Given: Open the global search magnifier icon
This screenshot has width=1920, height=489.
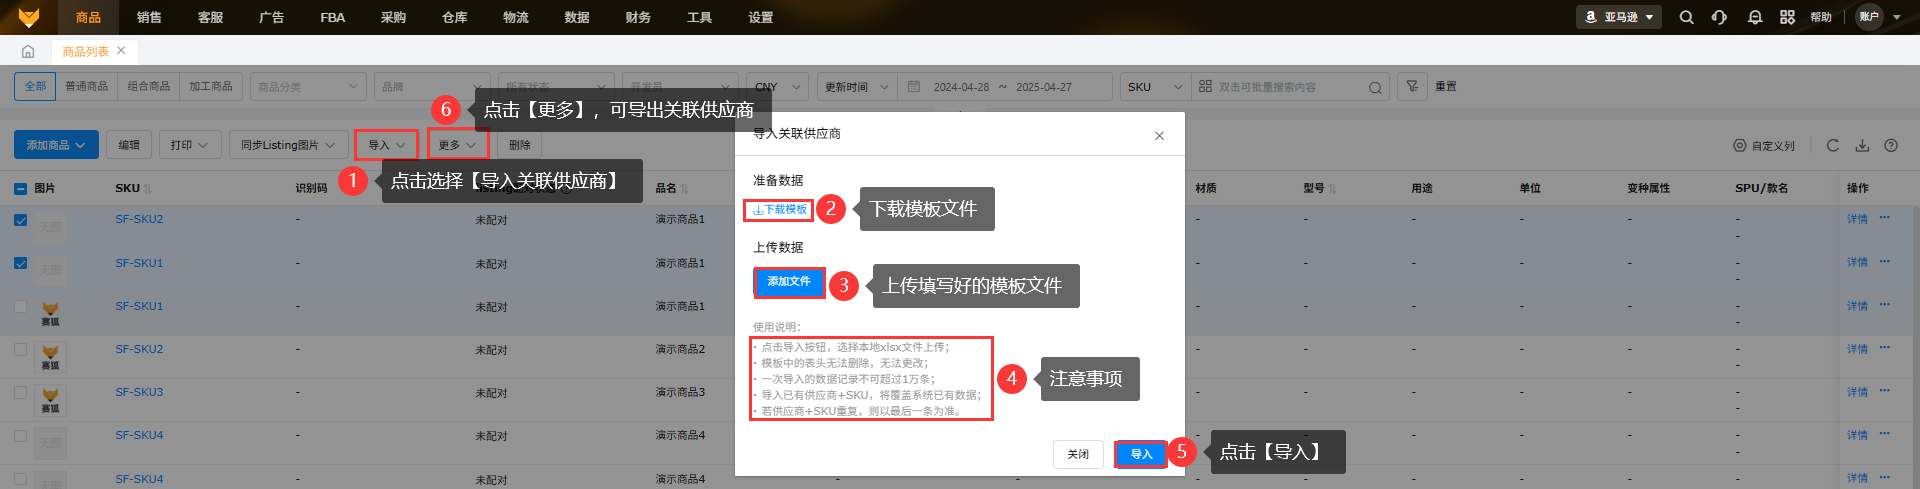Looking at the screenshot, I should click(x=1686, y=17).
